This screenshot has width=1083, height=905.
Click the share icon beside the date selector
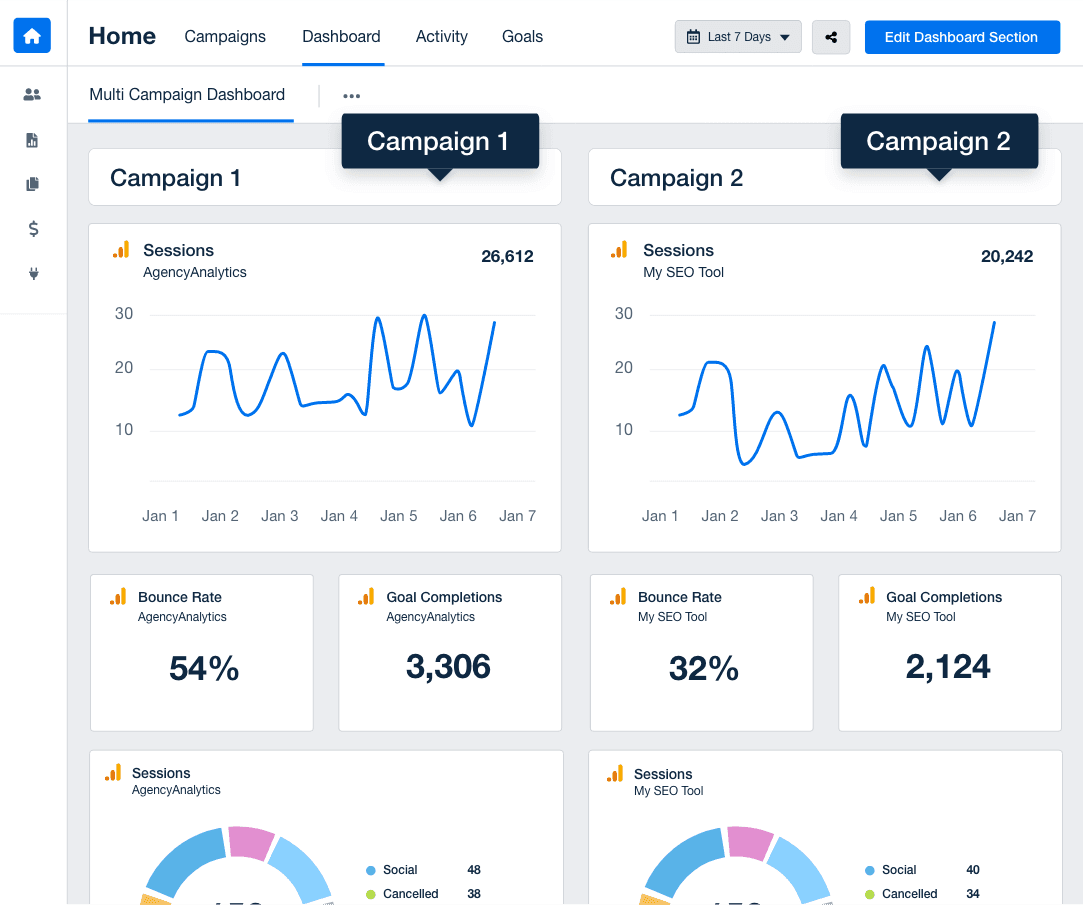pyautogui.click(x=831, y=36)
